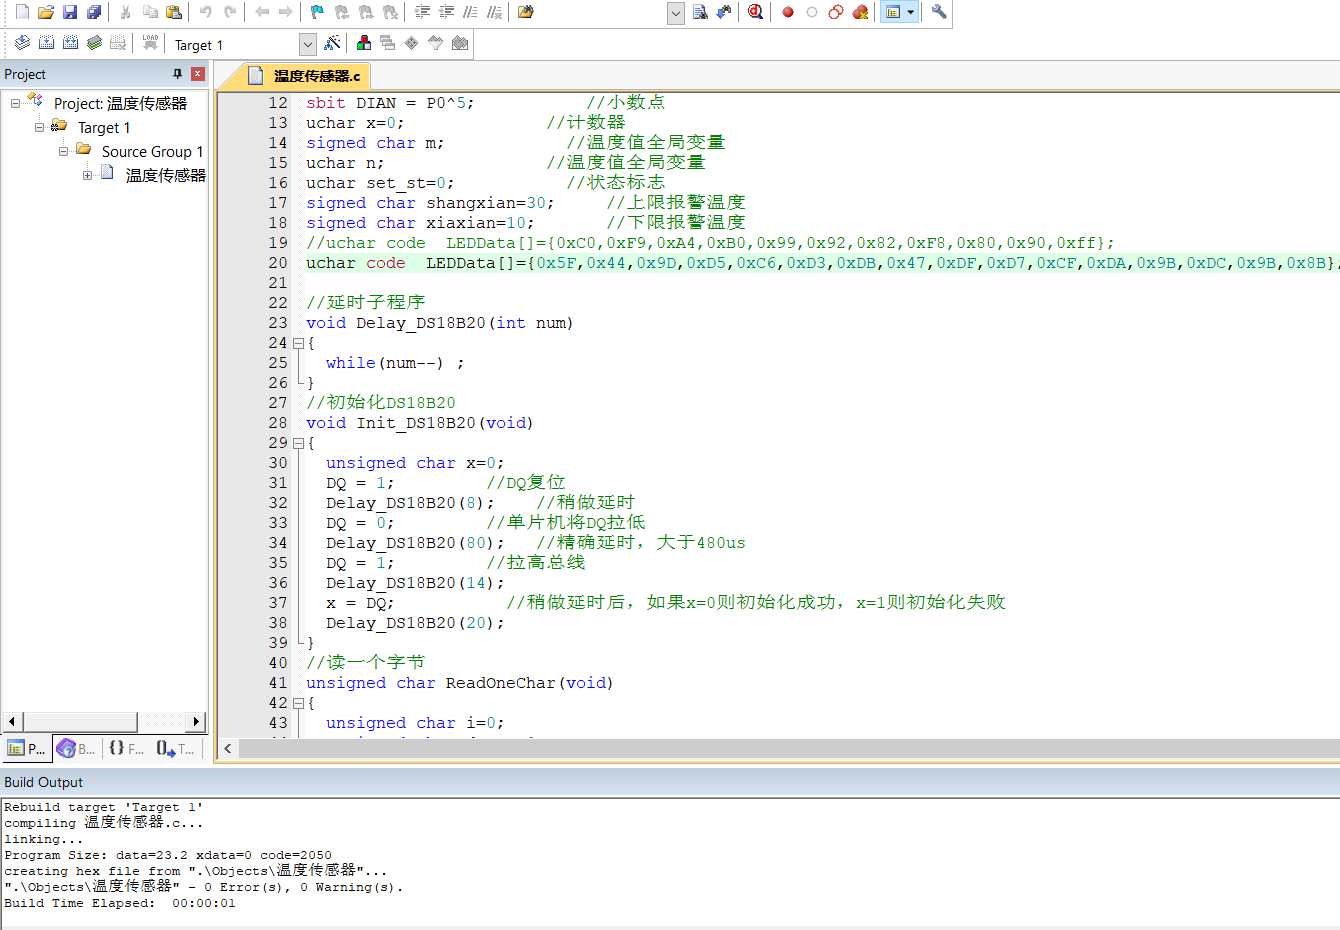
Task: Toggle the Project window pin icon
Action: tap(178, 74)
